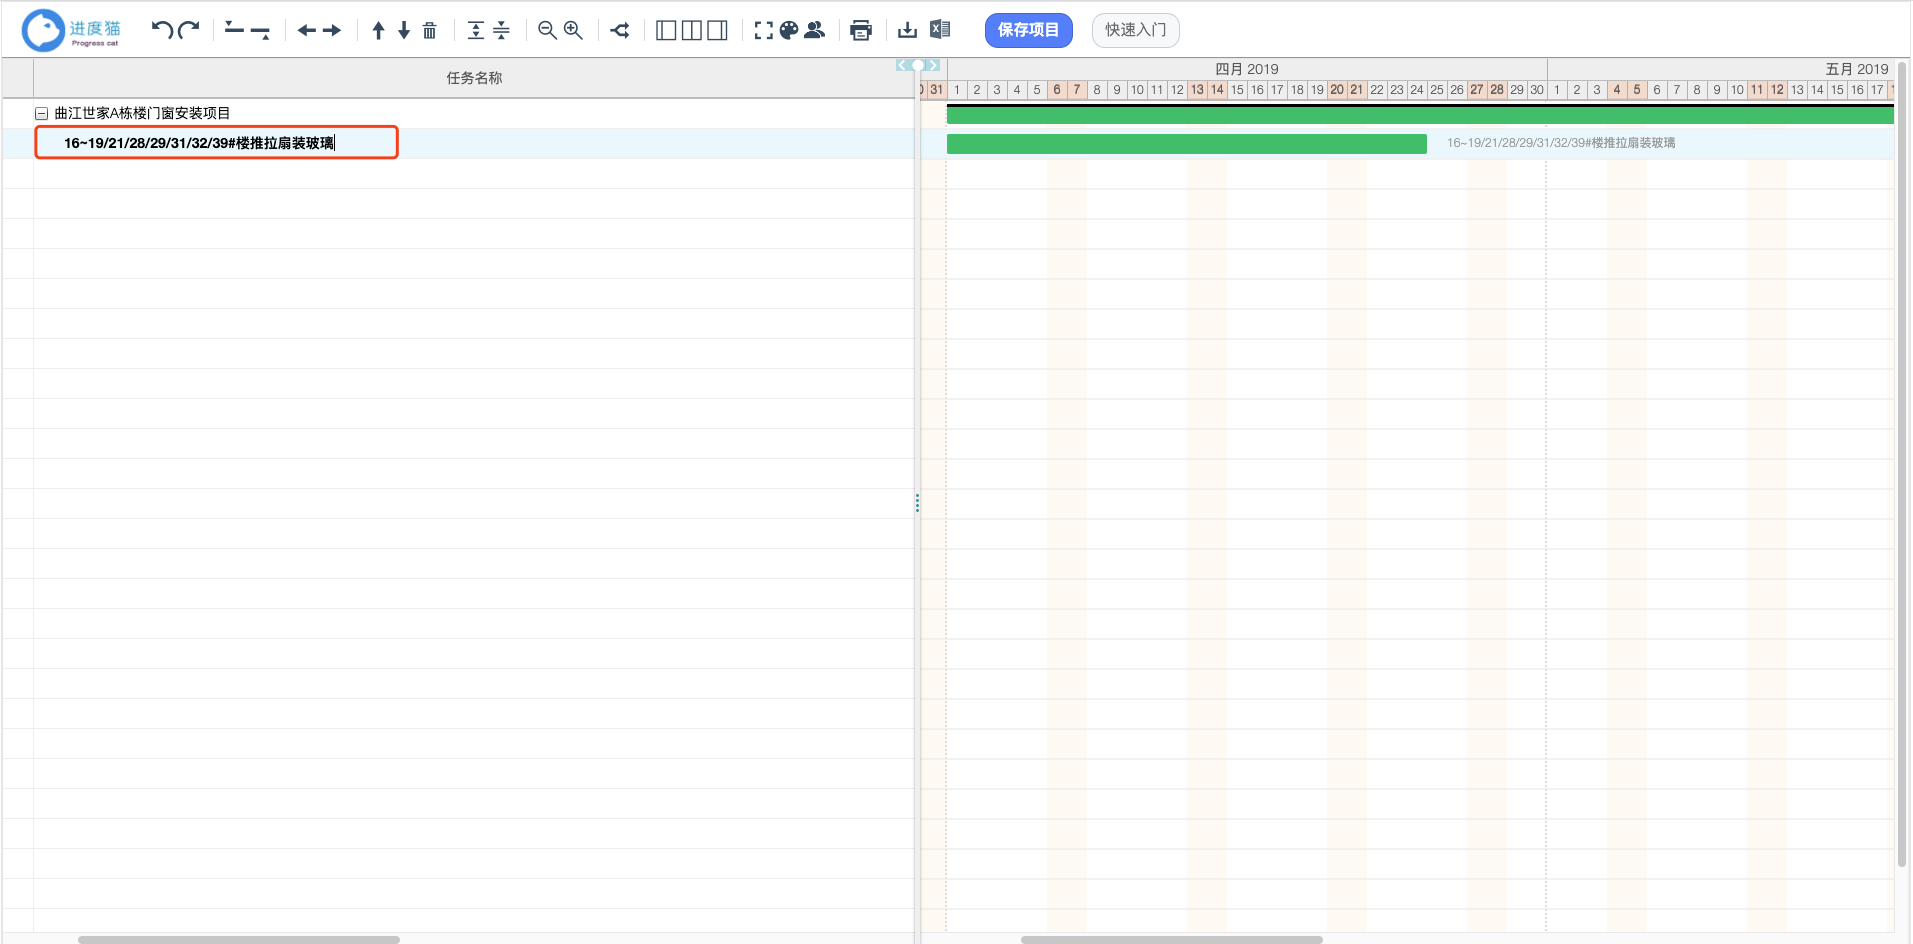Insert a task below the current row

pos(260,31)
